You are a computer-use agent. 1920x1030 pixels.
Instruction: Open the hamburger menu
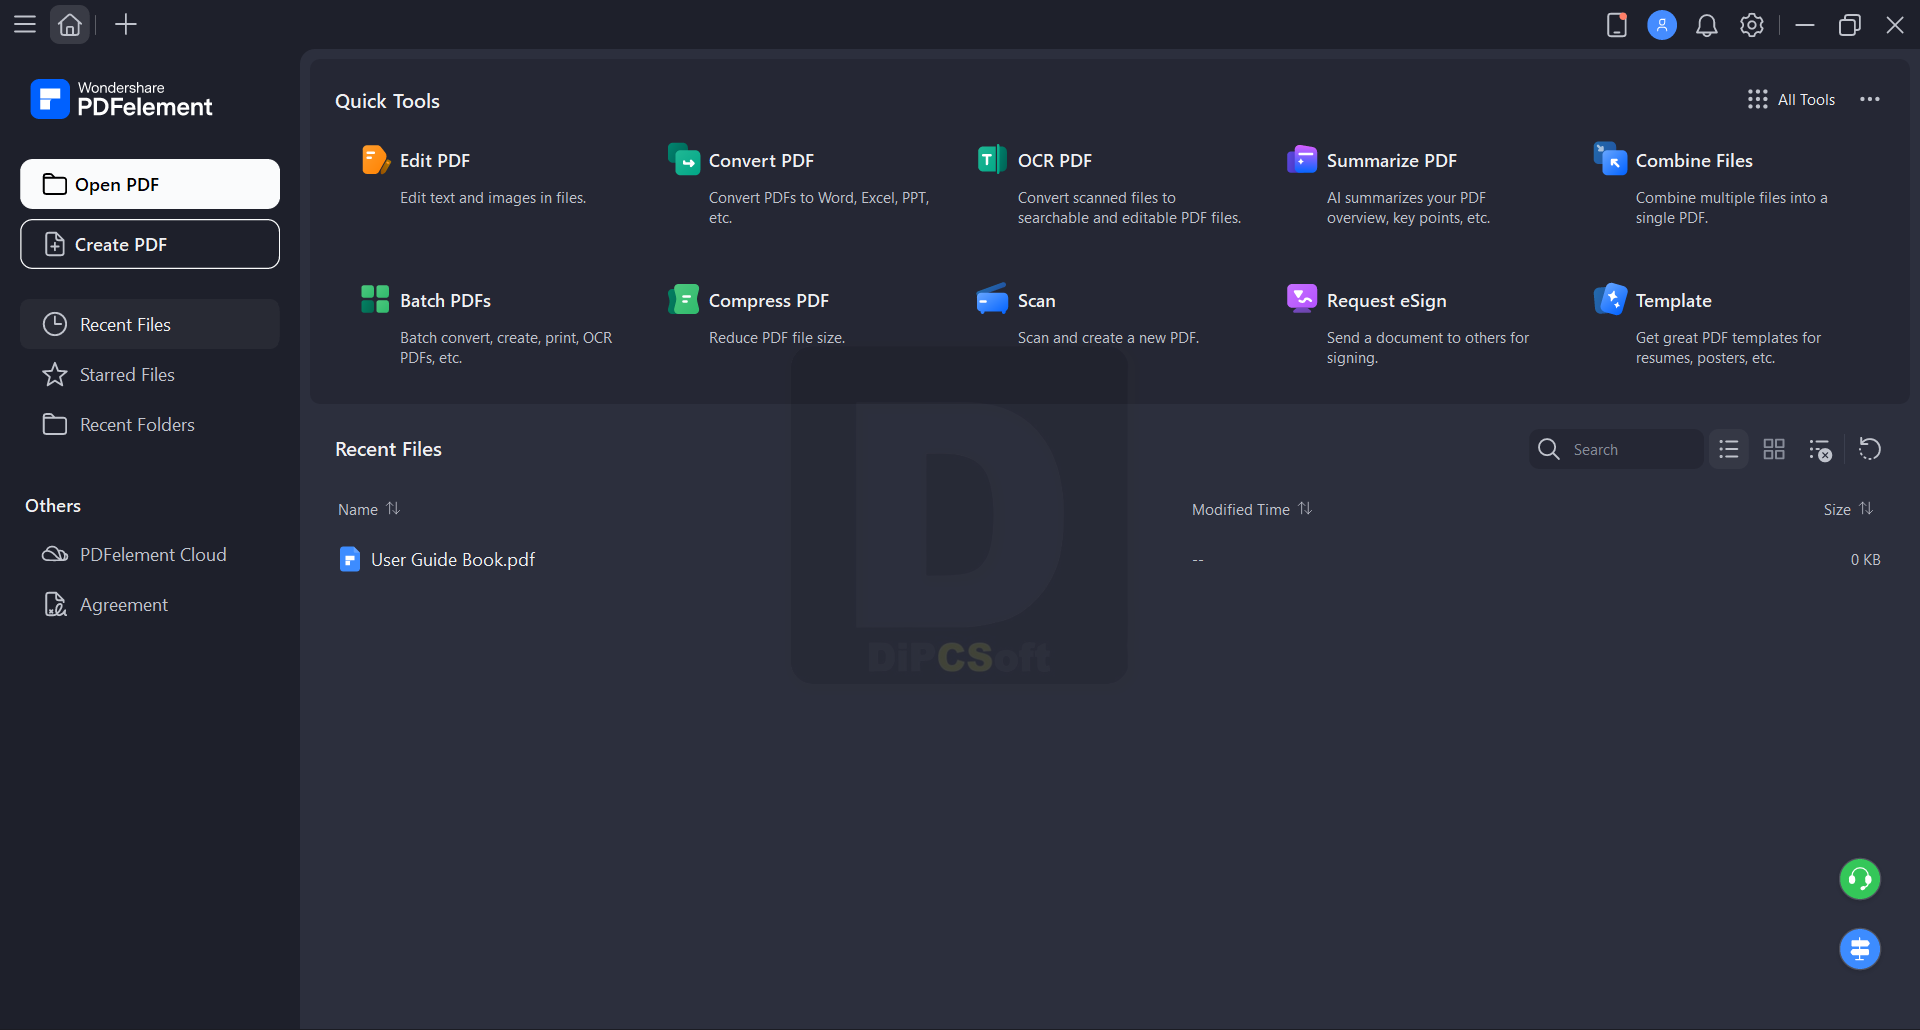pyautogui.click(x=25, y=25)
